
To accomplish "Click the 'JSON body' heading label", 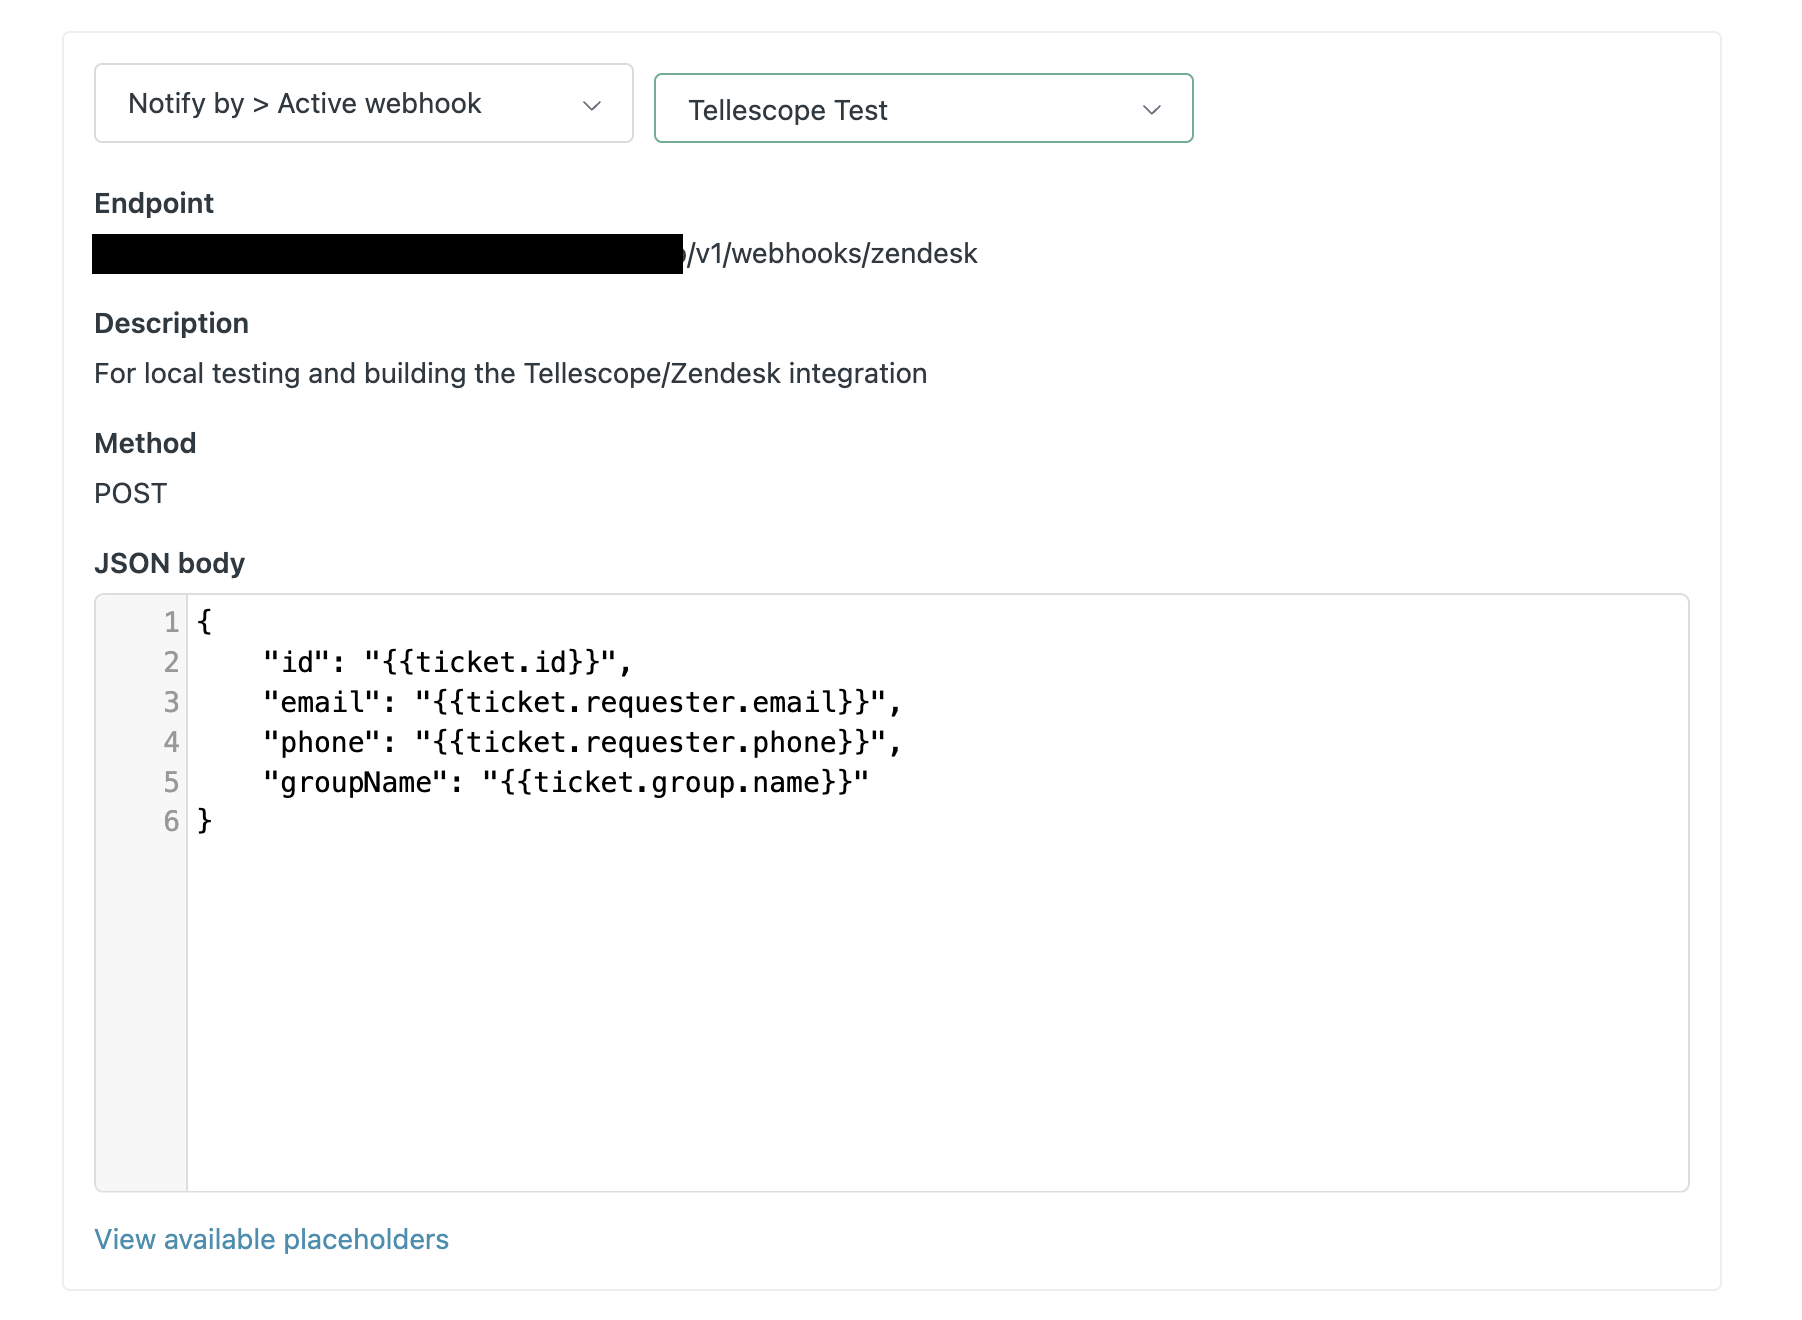I will click(169, 563).
